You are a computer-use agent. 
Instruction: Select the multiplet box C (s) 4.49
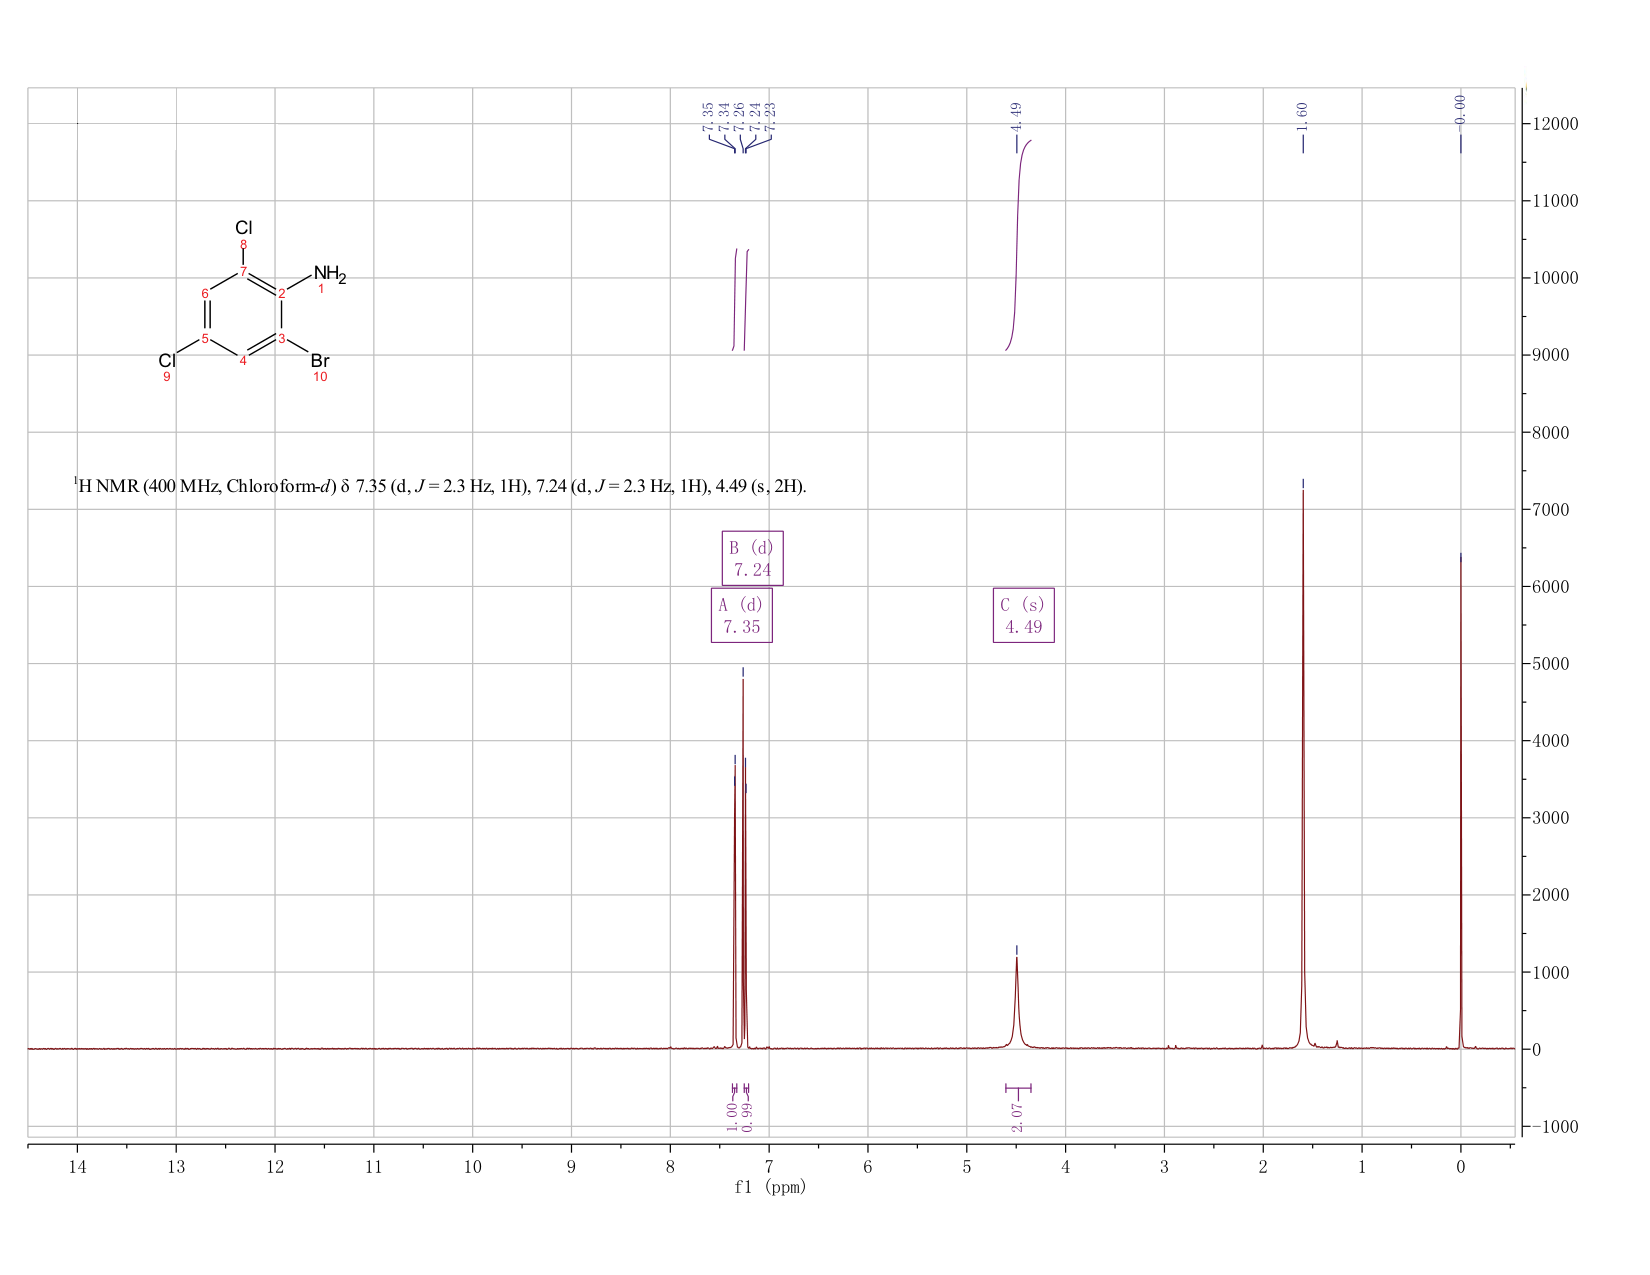[1023, 615]
